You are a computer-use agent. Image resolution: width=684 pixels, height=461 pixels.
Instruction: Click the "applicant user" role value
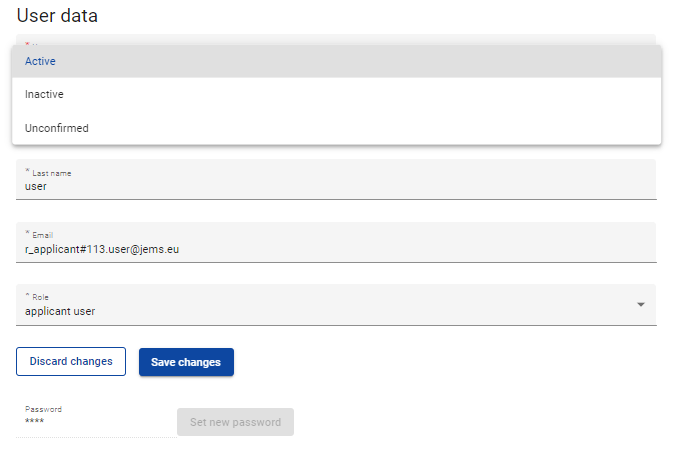60,311
